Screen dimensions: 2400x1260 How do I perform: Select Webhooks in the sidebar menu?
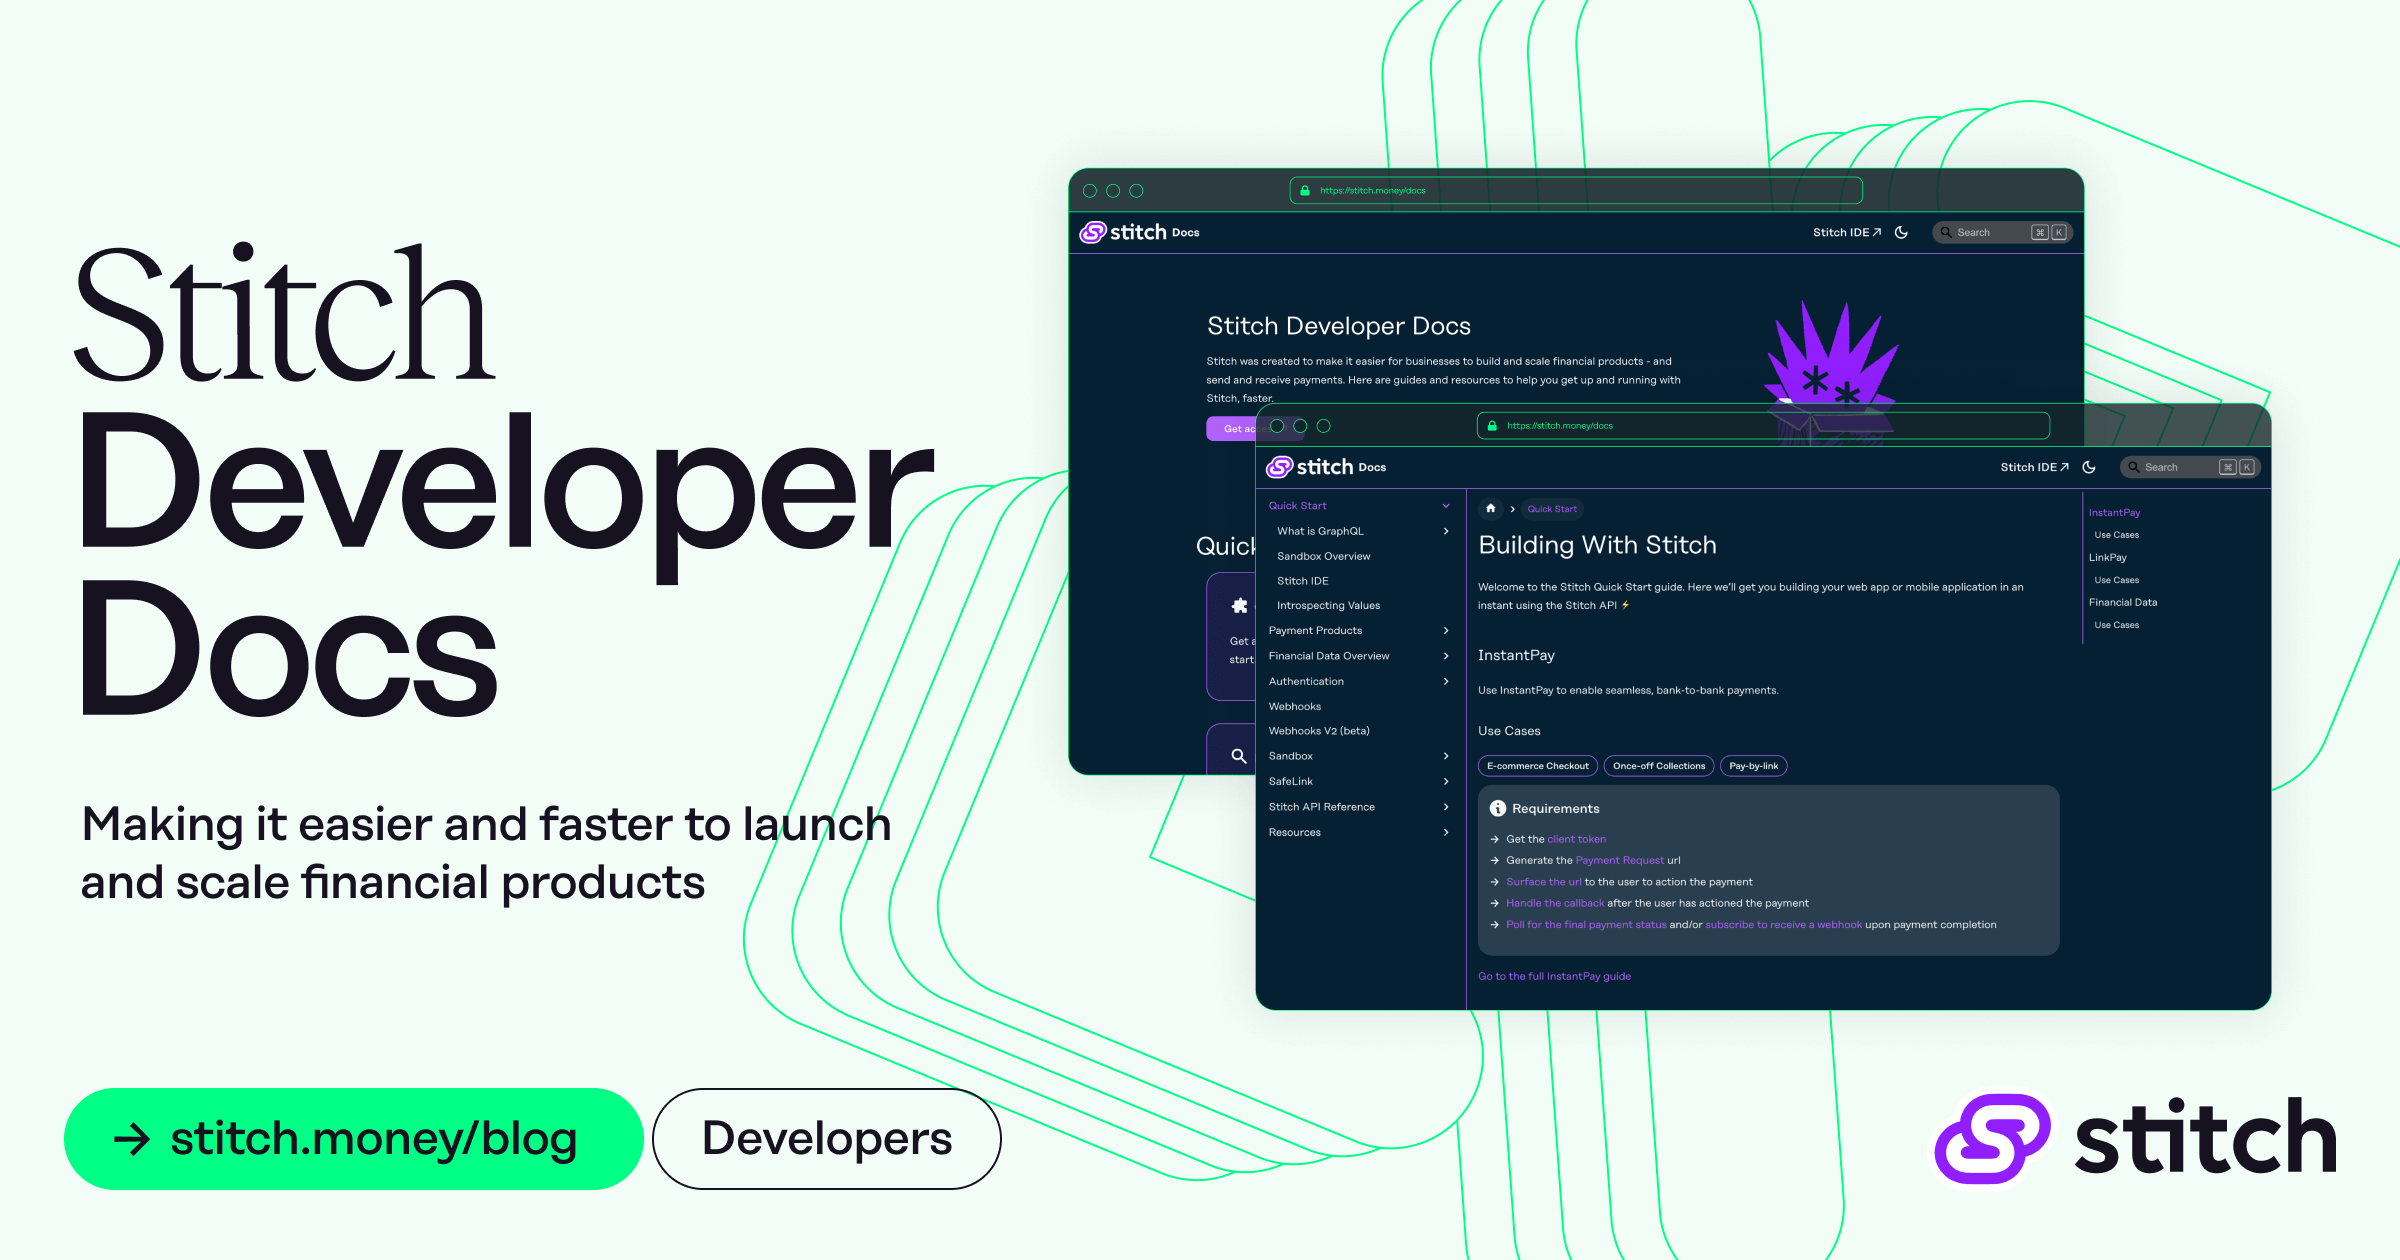tap(1295, 706)
